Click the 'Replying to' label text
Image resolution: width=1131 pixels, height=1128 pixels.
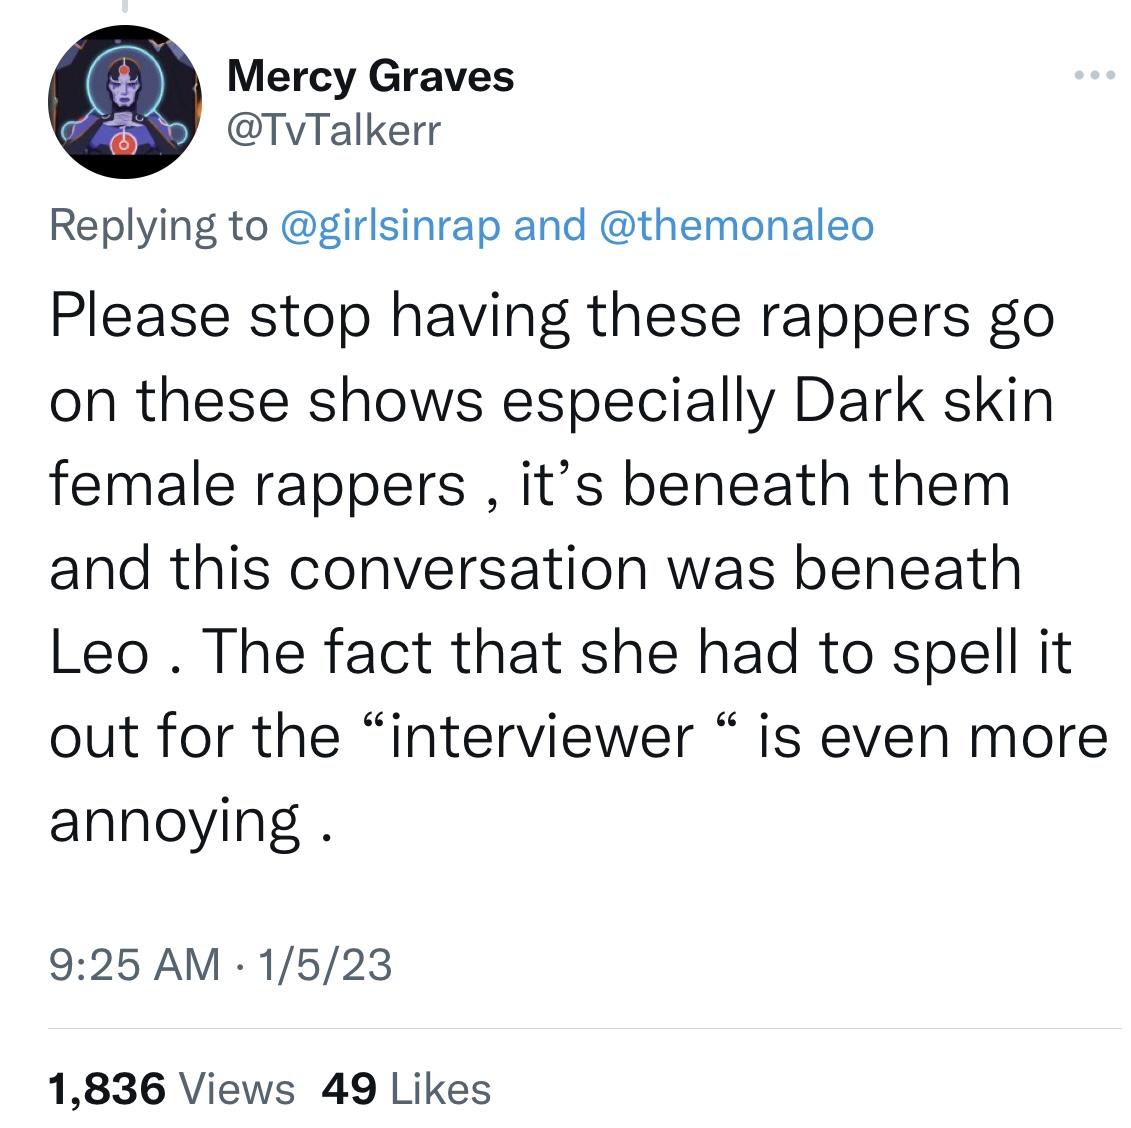(158, 225)
